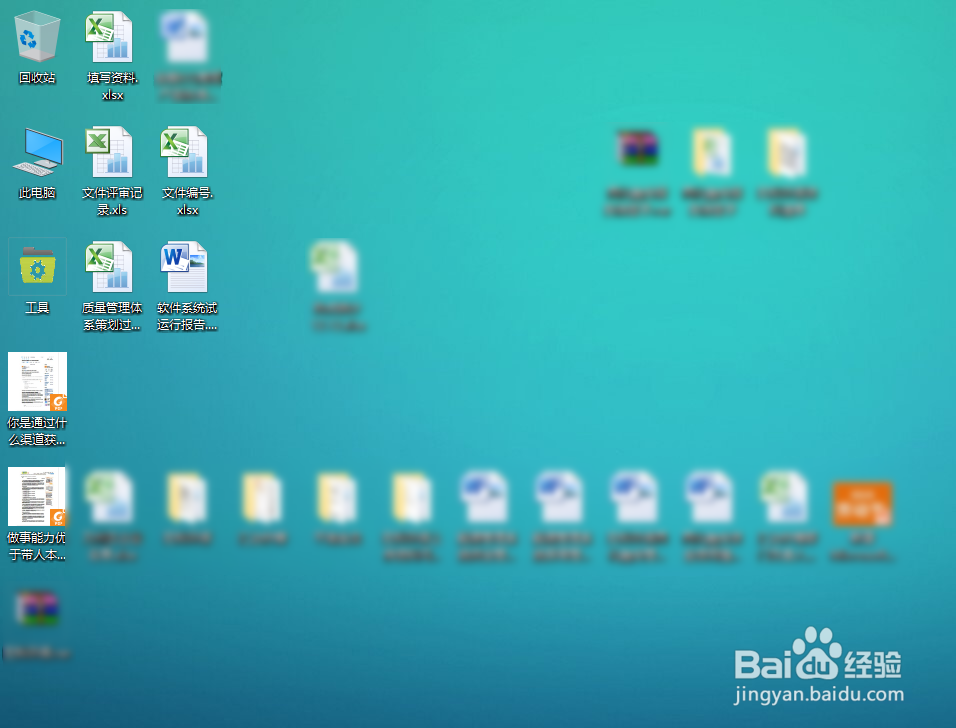Click the 文件评审记录.xls file name label
This screenshot has height=728, width=956.
tap(112, 201)
